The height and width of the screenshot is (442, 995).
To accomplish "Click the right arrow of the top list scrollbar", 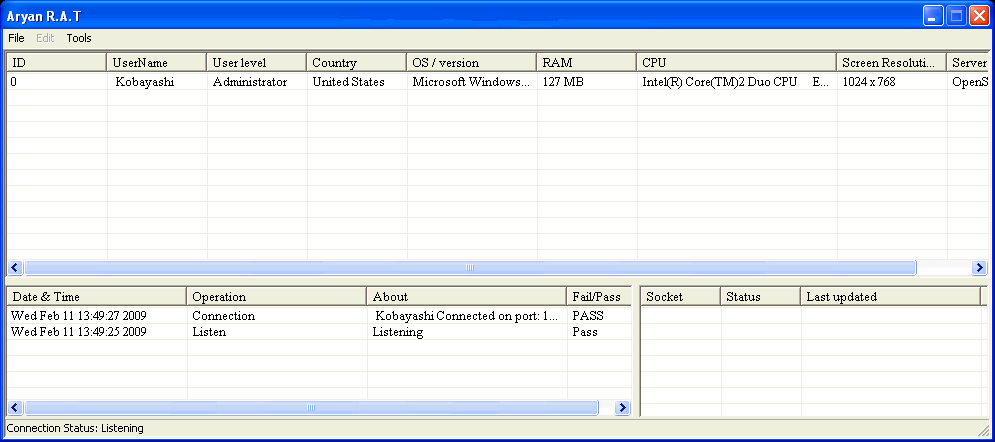I will pyautogui.click(x=979, y=268).
